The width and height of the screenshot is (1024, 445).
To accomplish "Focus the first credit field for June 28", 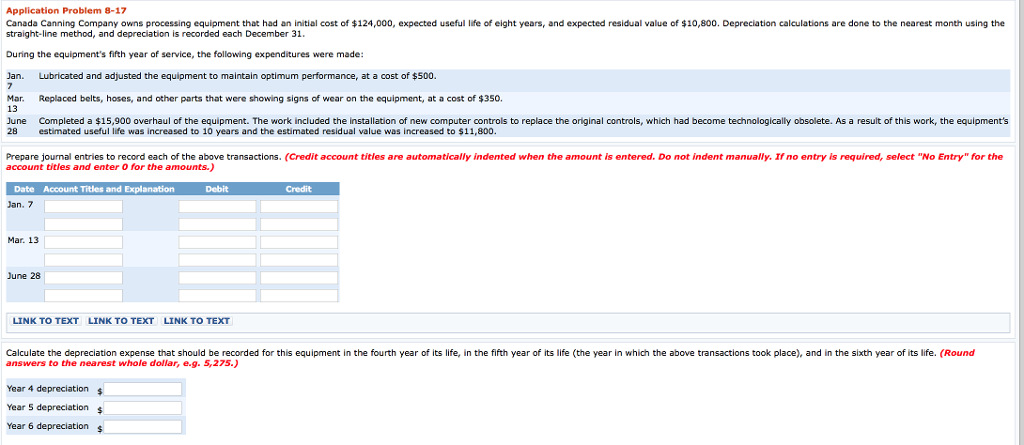I will coord(299,278).
